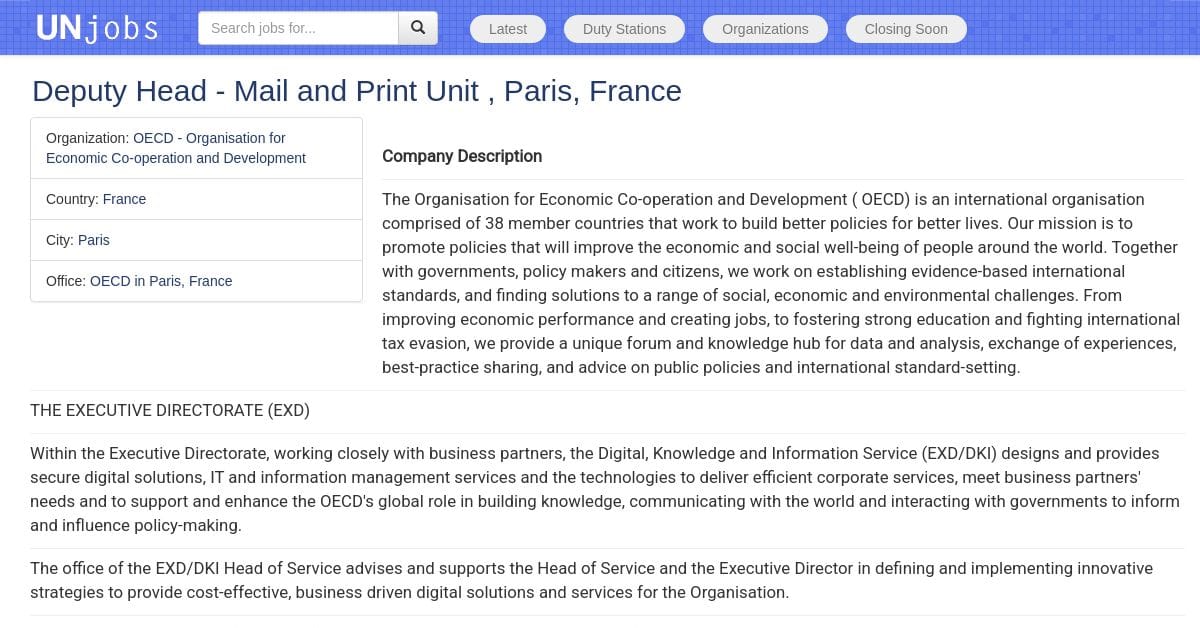This screenshot has height=628, width=1200.
Task: Click the 'Office:' label row
Action: point(196,281)
